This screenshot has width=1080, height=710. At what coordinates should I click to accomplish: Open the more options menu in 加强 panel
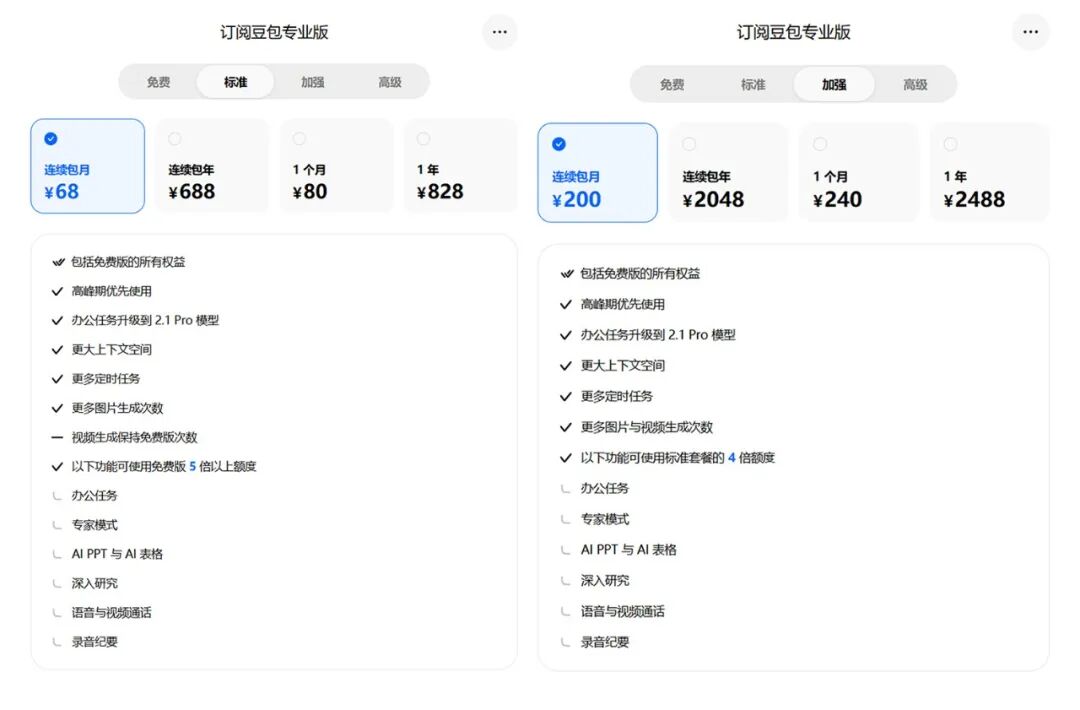1030,32
